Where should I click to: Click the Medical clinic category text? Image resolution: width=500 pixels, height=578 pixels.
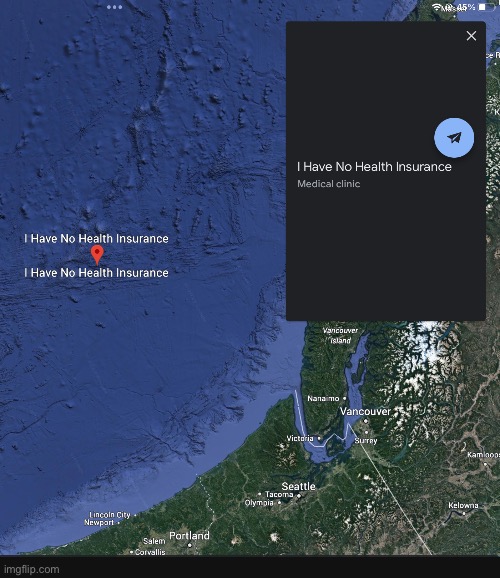point(329,184)
